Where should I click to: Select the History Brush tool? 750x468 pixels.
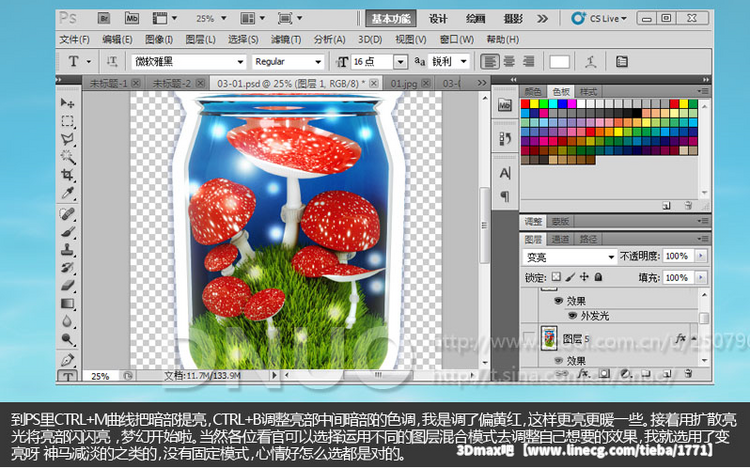tap(67, 267)
